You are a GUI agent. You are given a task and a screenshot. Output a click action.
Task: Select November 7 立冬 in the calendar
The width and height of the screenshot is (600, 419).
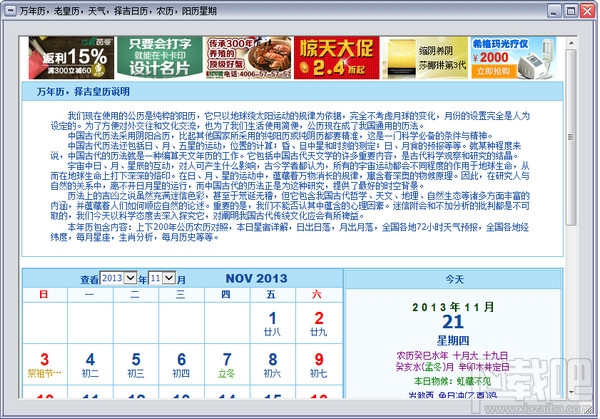pos(227,364)
